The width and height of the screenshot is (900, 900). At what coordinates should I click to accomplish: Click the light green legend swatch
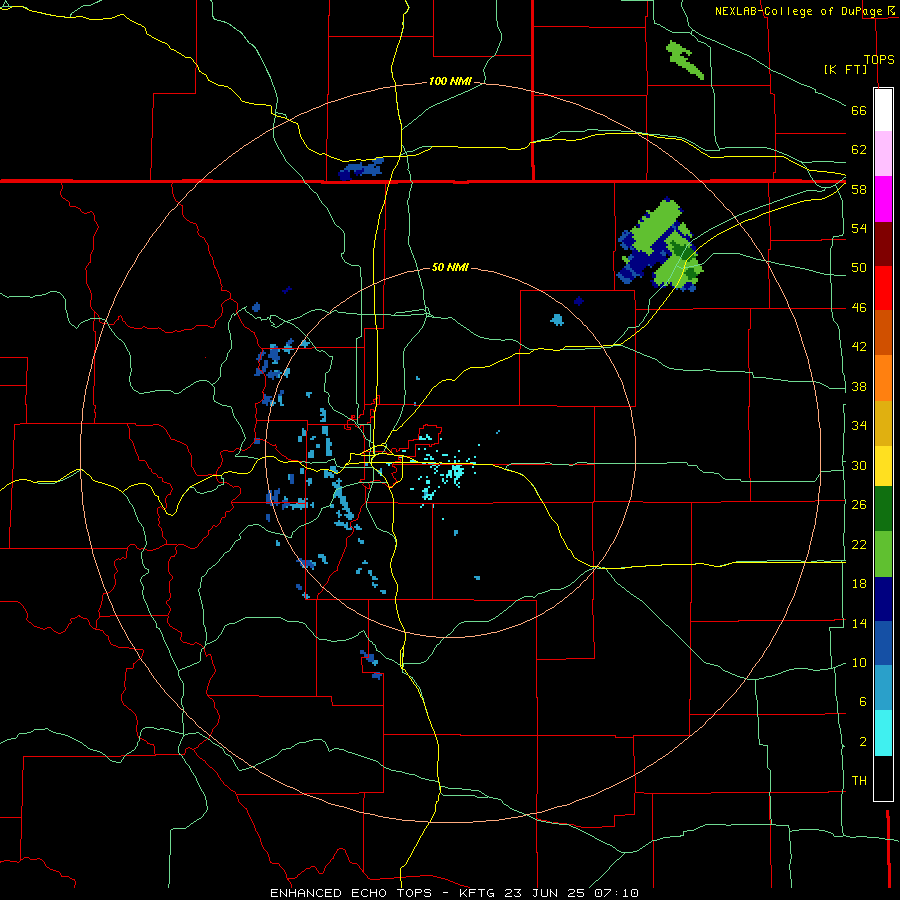[x=883, y=554]
